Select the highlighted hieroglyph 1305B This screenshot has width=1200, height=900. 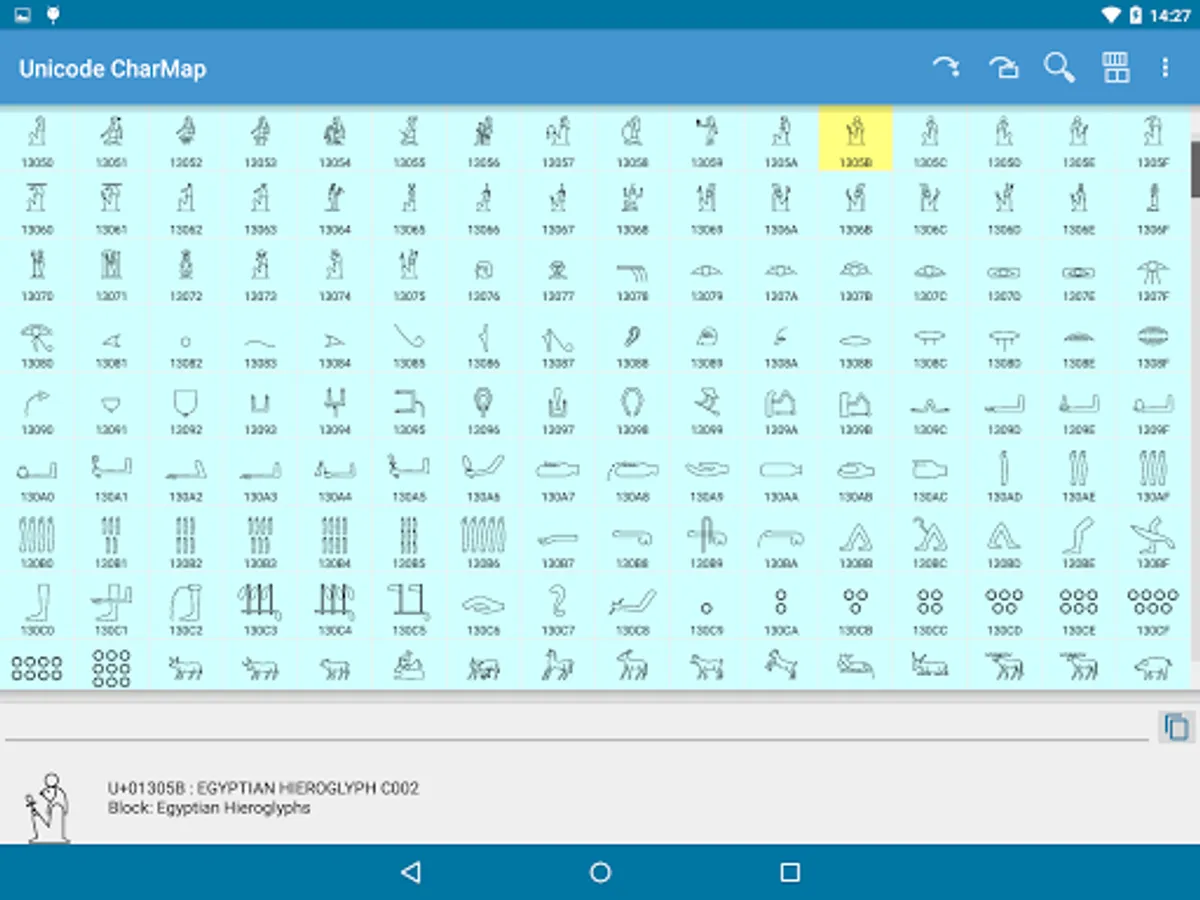click(x=856, y=138)
